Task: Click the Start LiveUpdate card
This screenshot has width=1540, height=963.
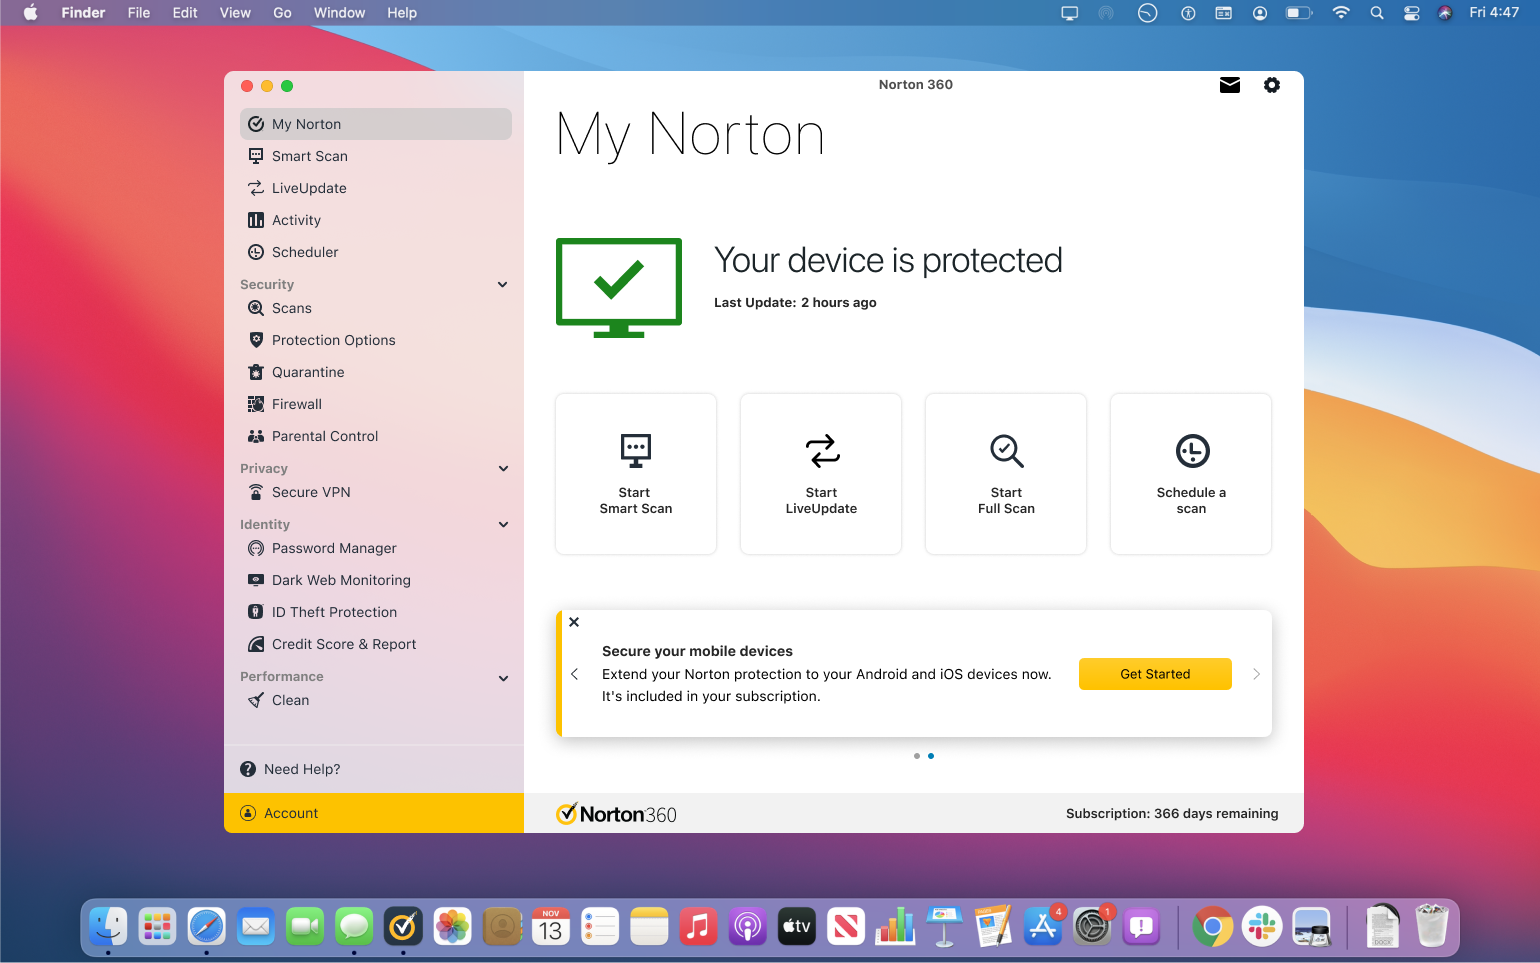Action: pyautogui.click(x=821, y=474)
